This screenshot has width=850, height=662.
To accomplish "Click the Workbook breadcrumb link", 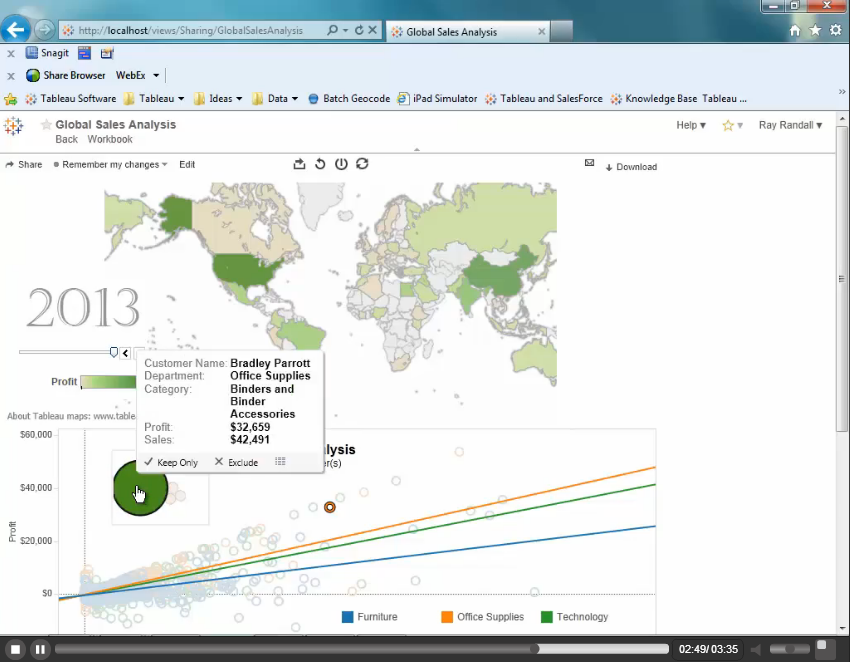I will tap(110, 139).
